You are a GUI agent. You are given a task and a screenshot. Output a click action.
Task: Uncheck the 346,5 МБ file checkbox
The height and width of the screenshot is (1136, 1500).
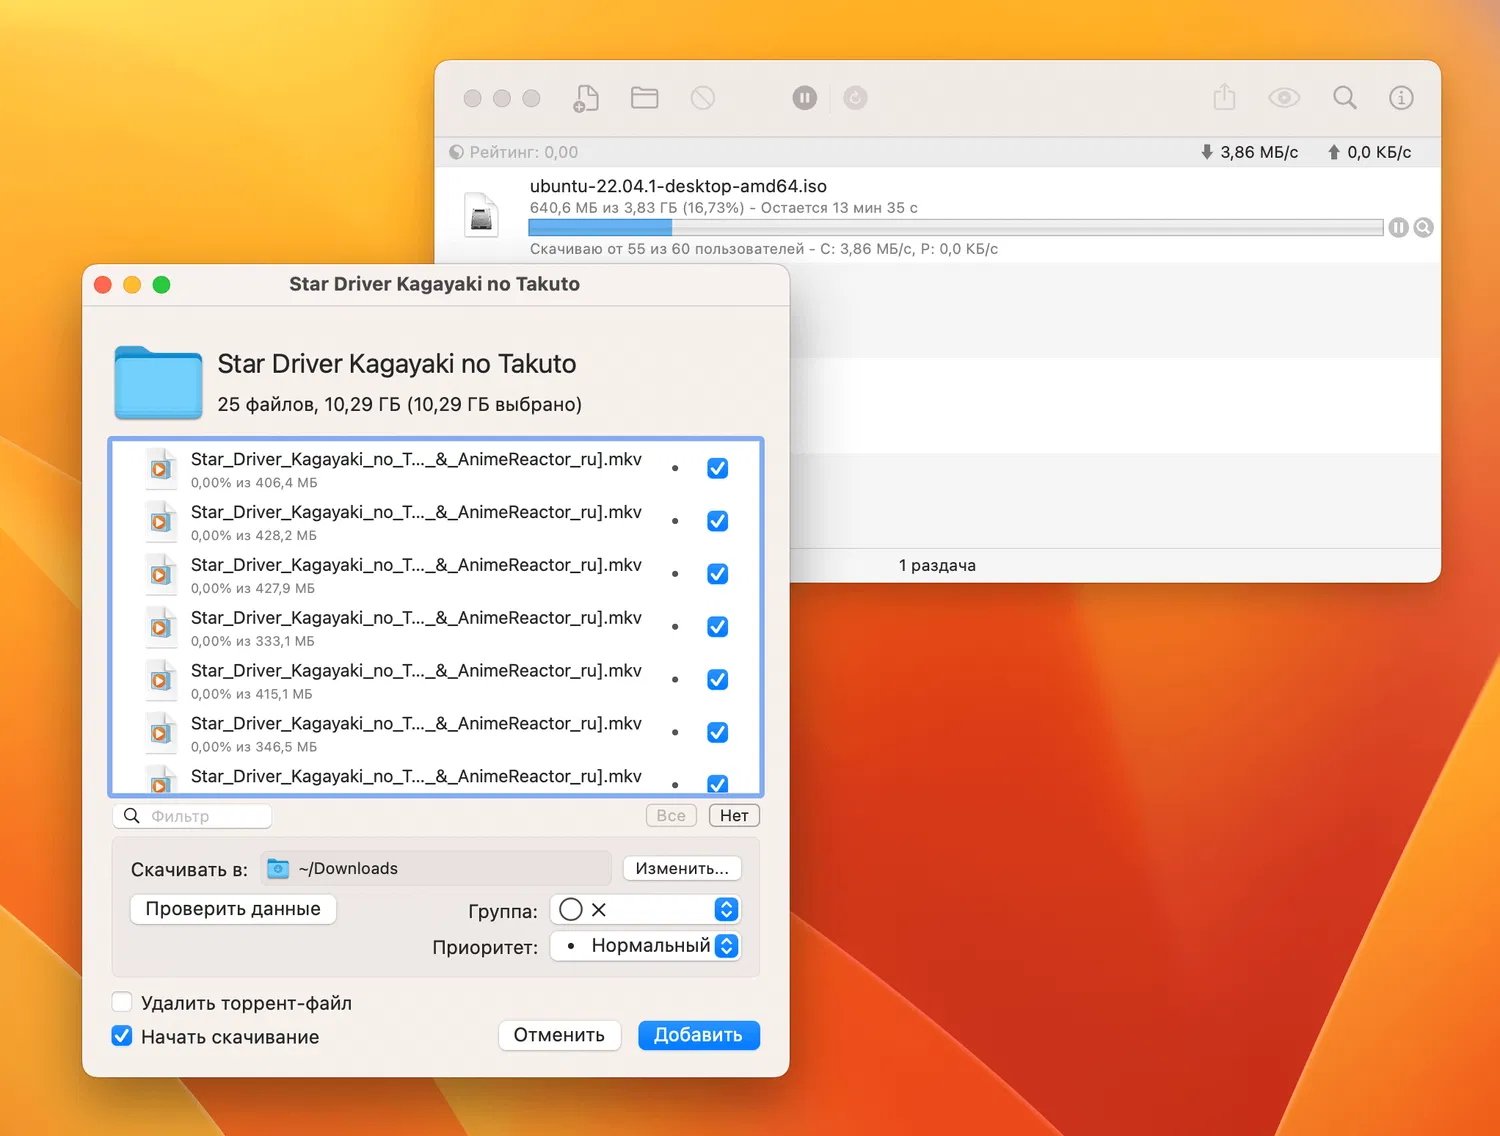(718, 733)
